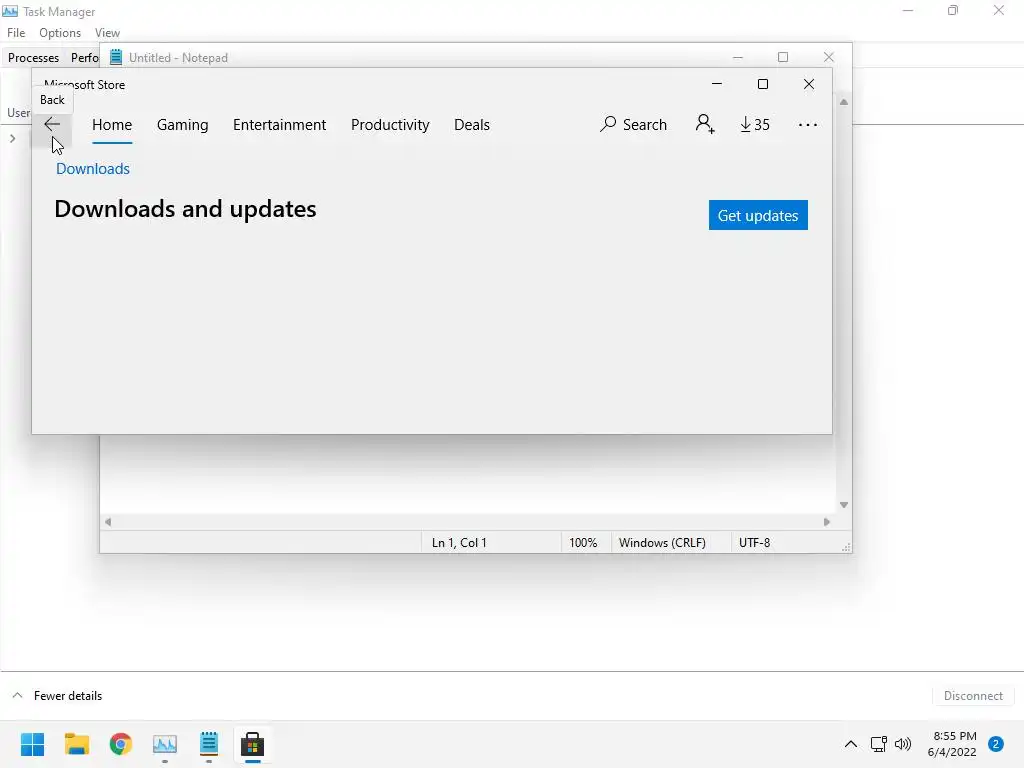Click the Disconnect button in Task Manager
Screen dimensions: 1024x768
(973, 696)
